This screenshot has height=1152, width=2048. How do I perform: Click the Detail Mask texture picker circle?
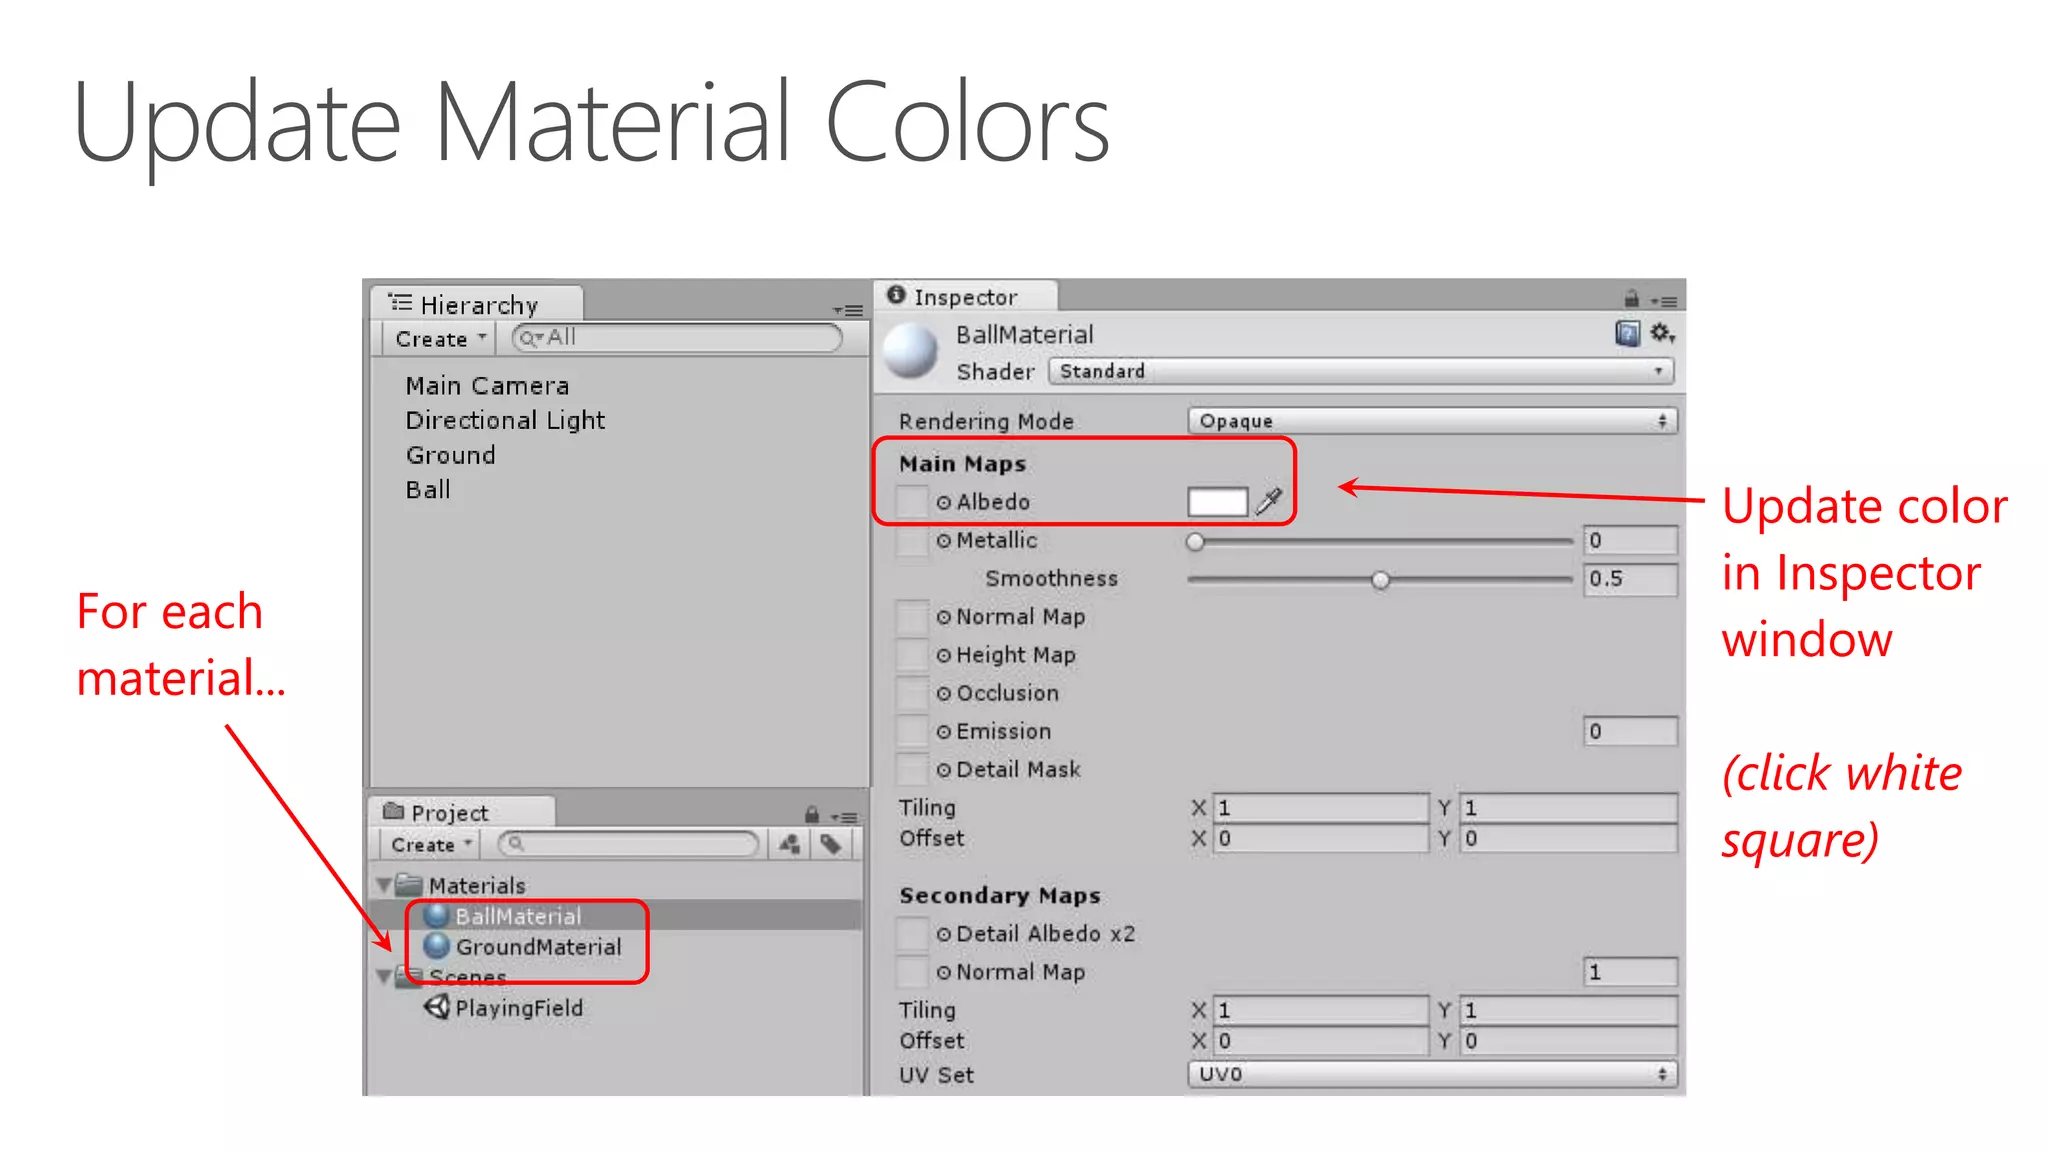(x=943, y=770)
